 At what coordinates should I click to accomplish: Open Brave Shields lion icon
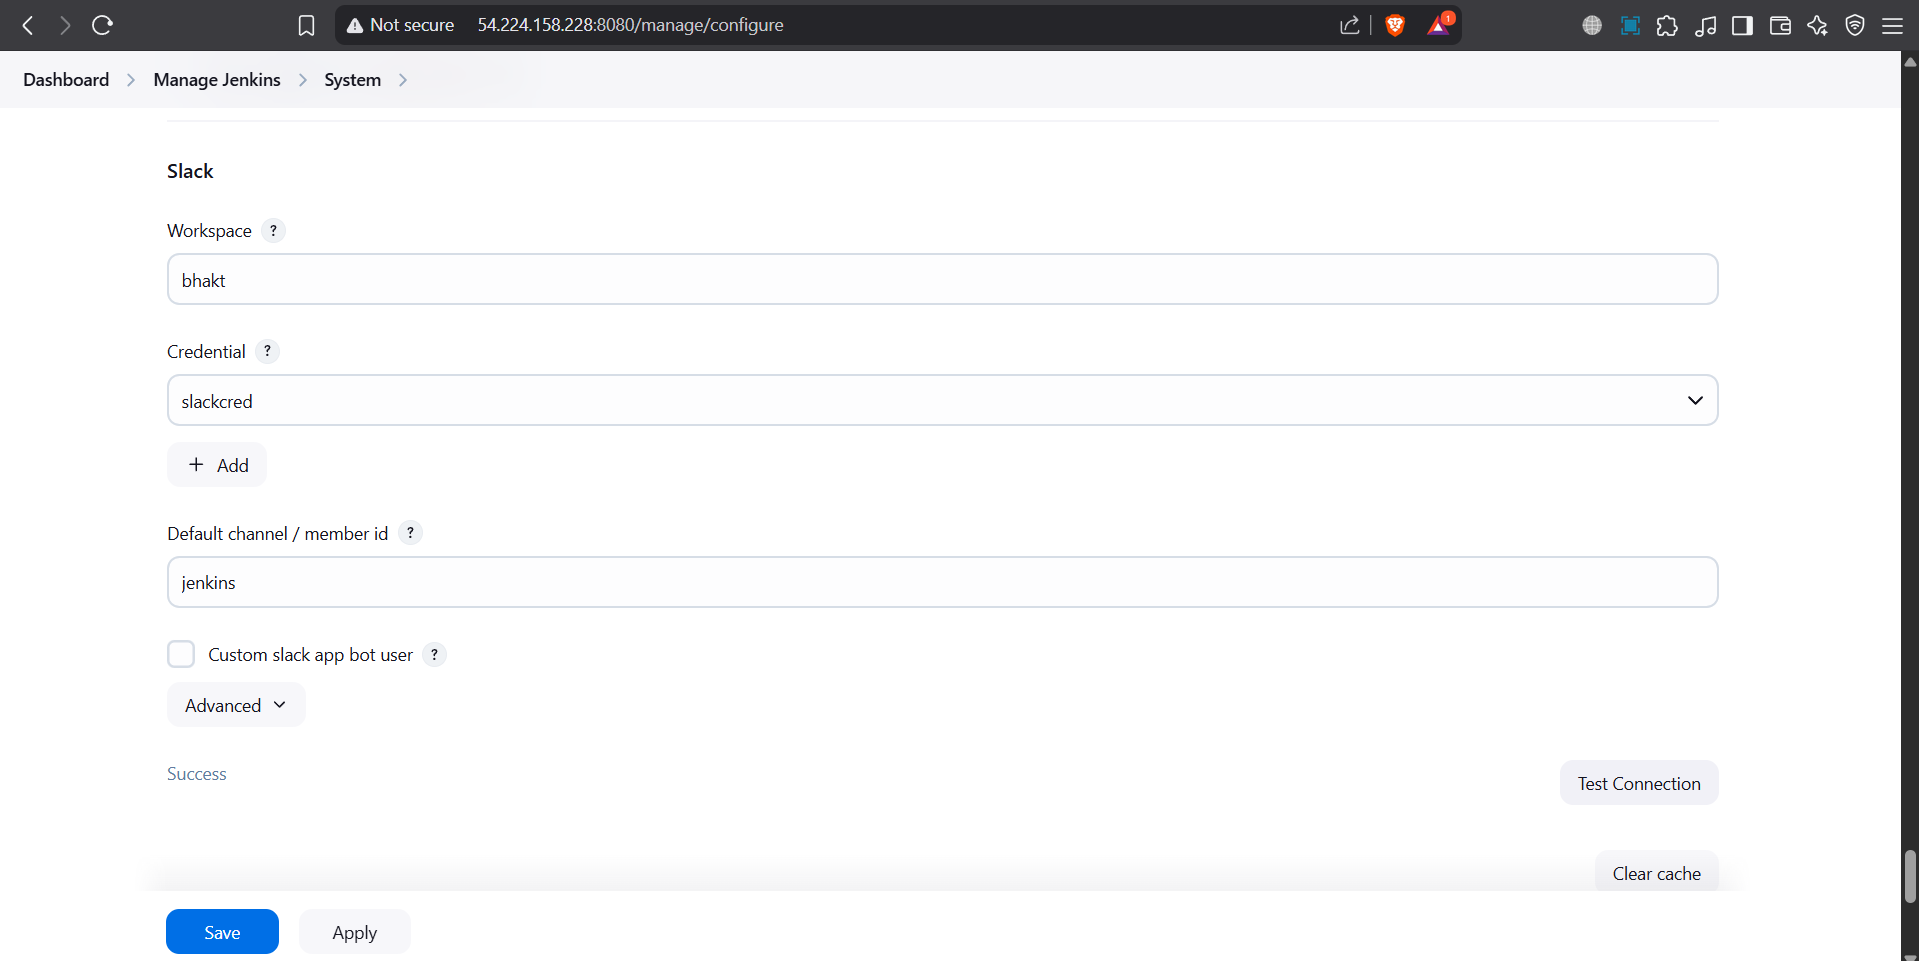click(1395, 25)
